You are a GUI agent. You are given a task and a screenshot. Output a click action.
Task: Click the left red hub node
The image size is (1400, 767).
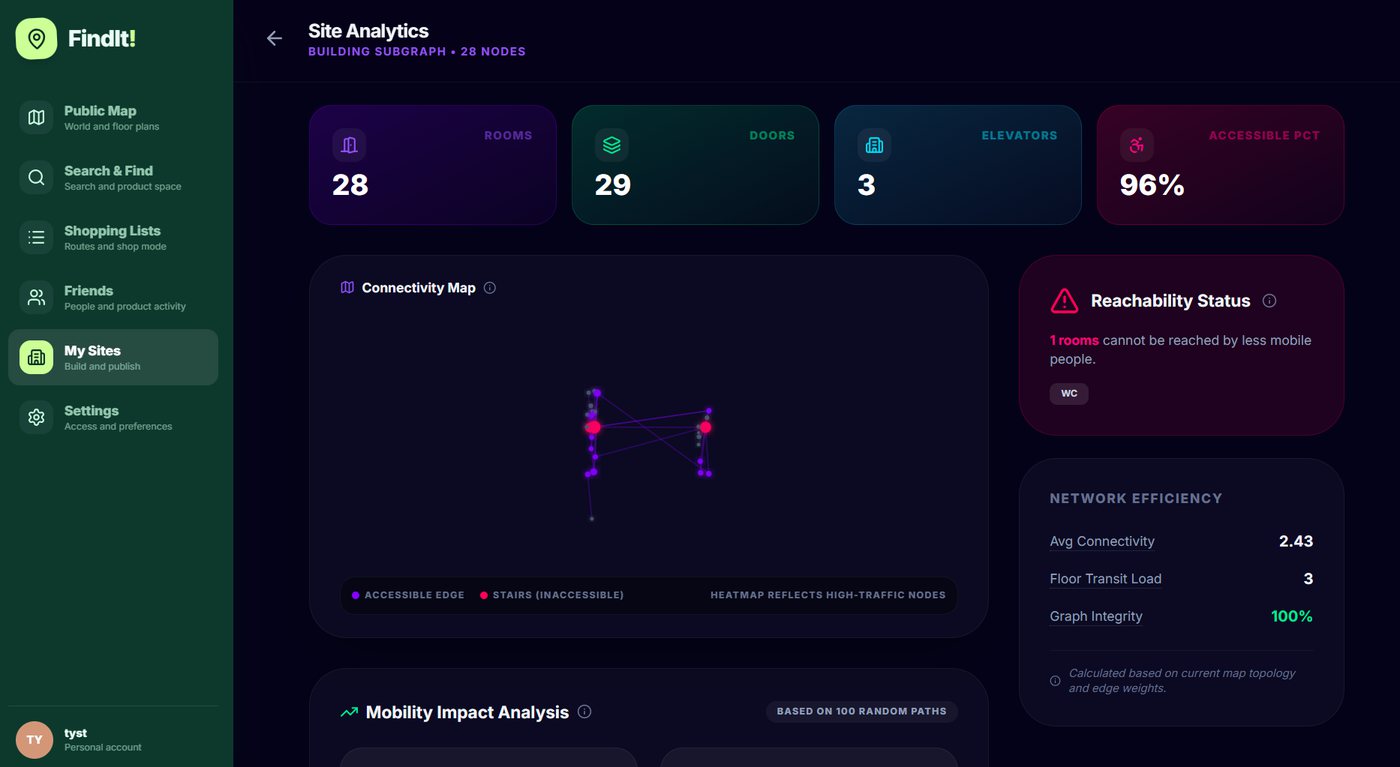pos(593,427)
